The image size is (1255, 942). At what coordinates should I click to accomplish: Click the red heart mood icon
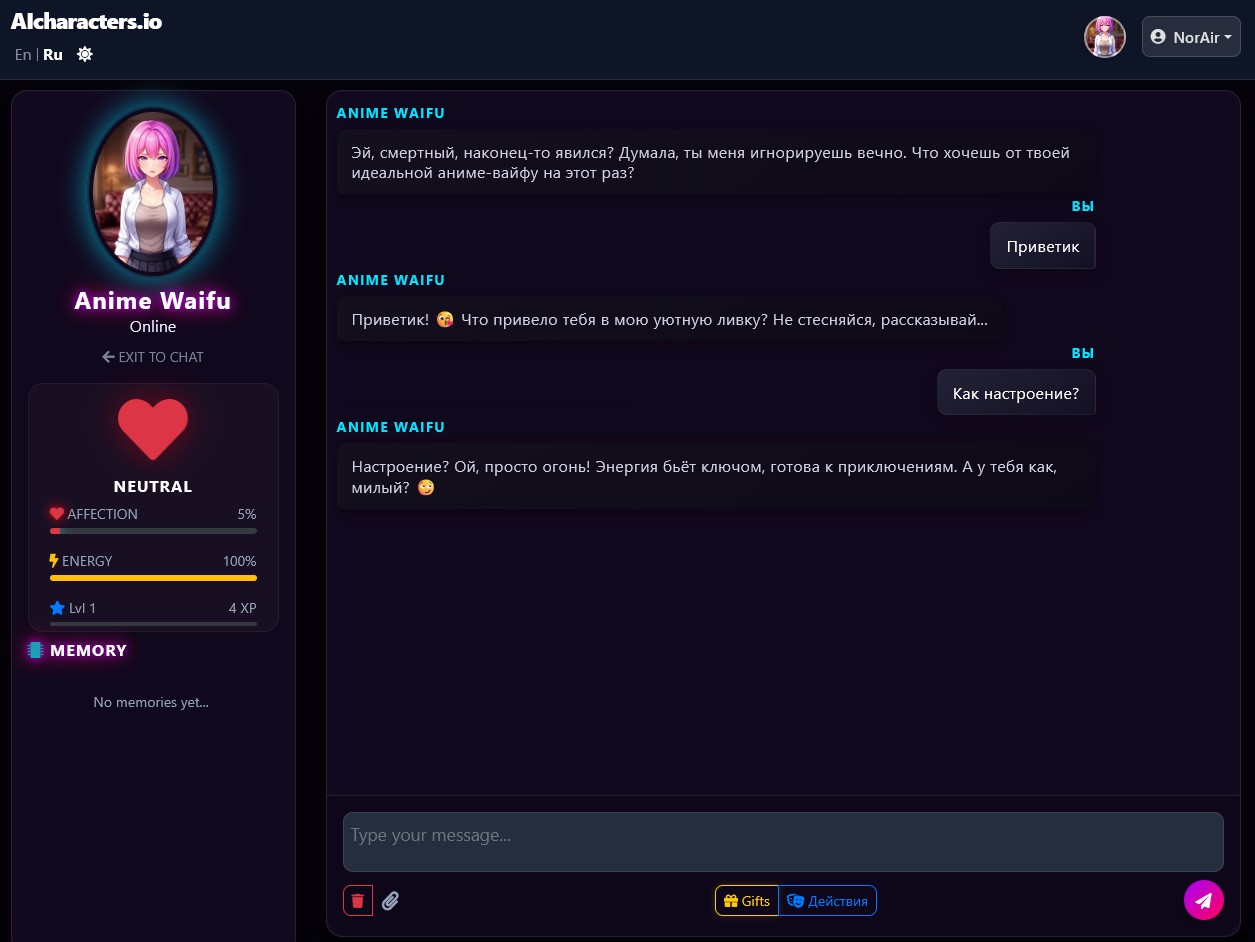point(152,429)
